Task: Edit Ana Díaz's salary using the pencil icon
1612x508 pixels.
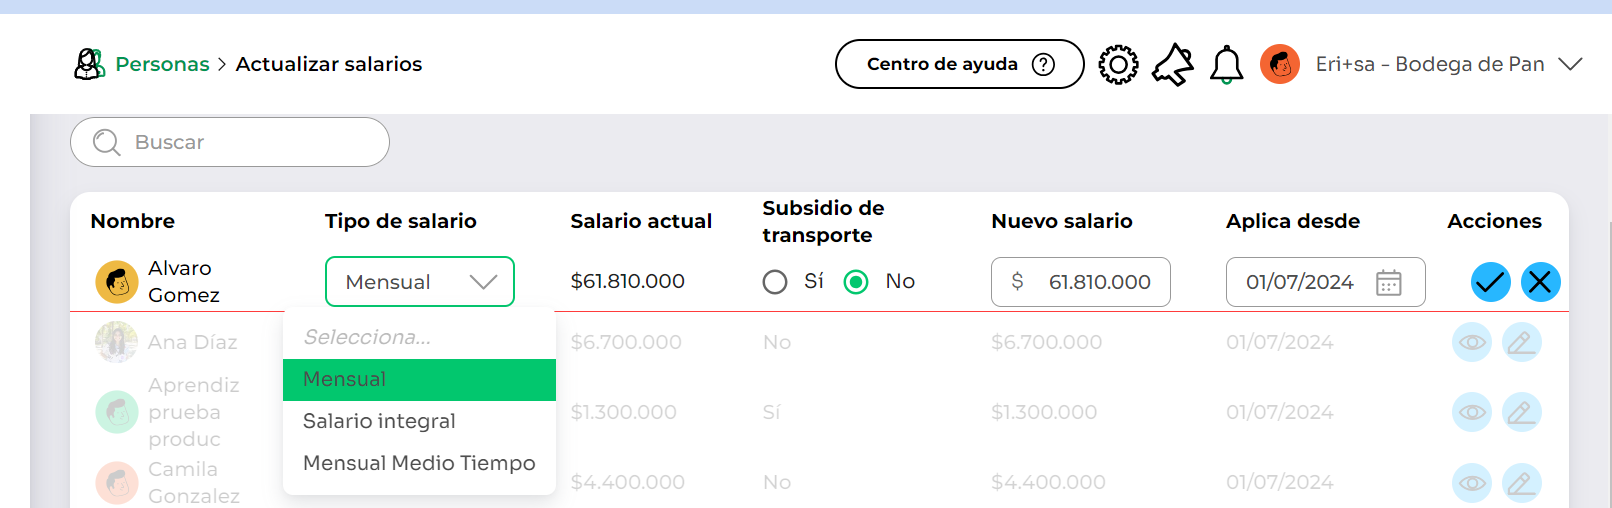Action: [1521, 342]
